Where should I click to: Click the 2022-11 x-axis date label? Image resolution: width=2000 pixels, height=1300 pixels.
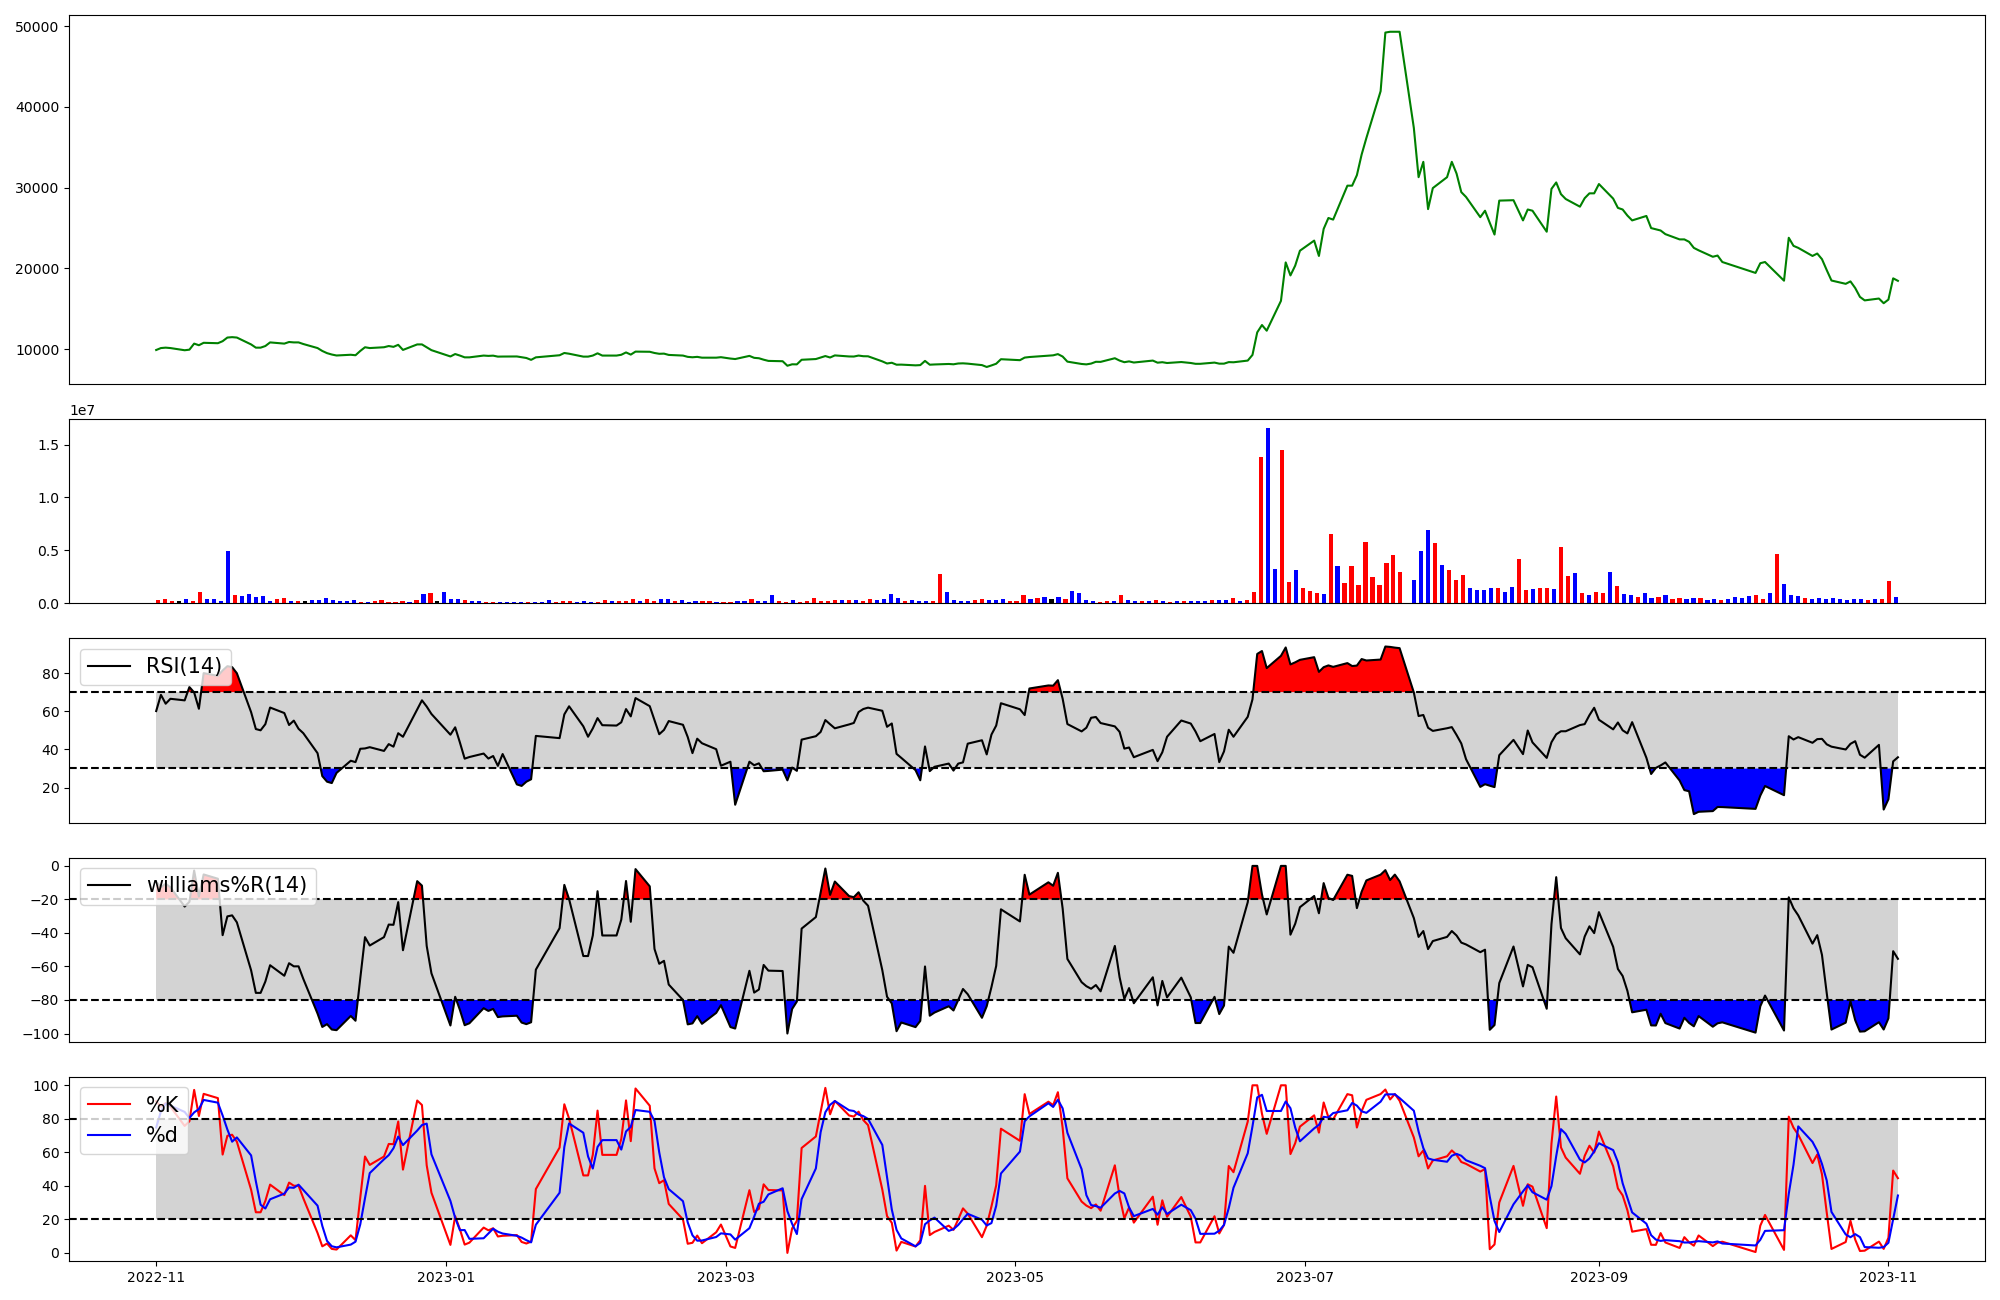(157, 1277)
